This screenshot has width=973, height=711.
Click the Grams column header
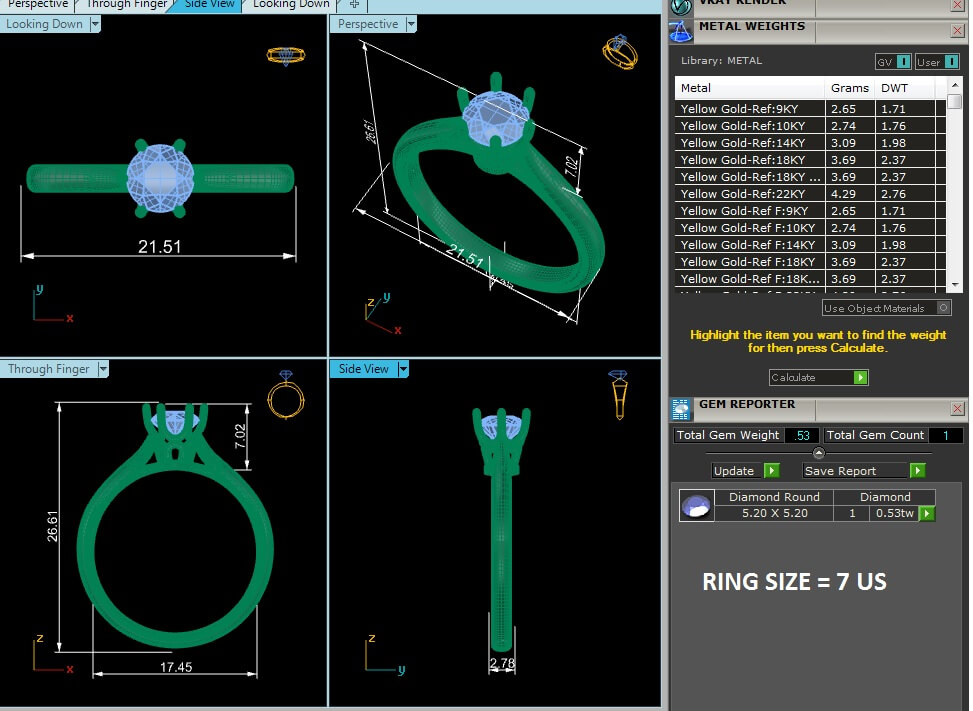click(850, 88)
